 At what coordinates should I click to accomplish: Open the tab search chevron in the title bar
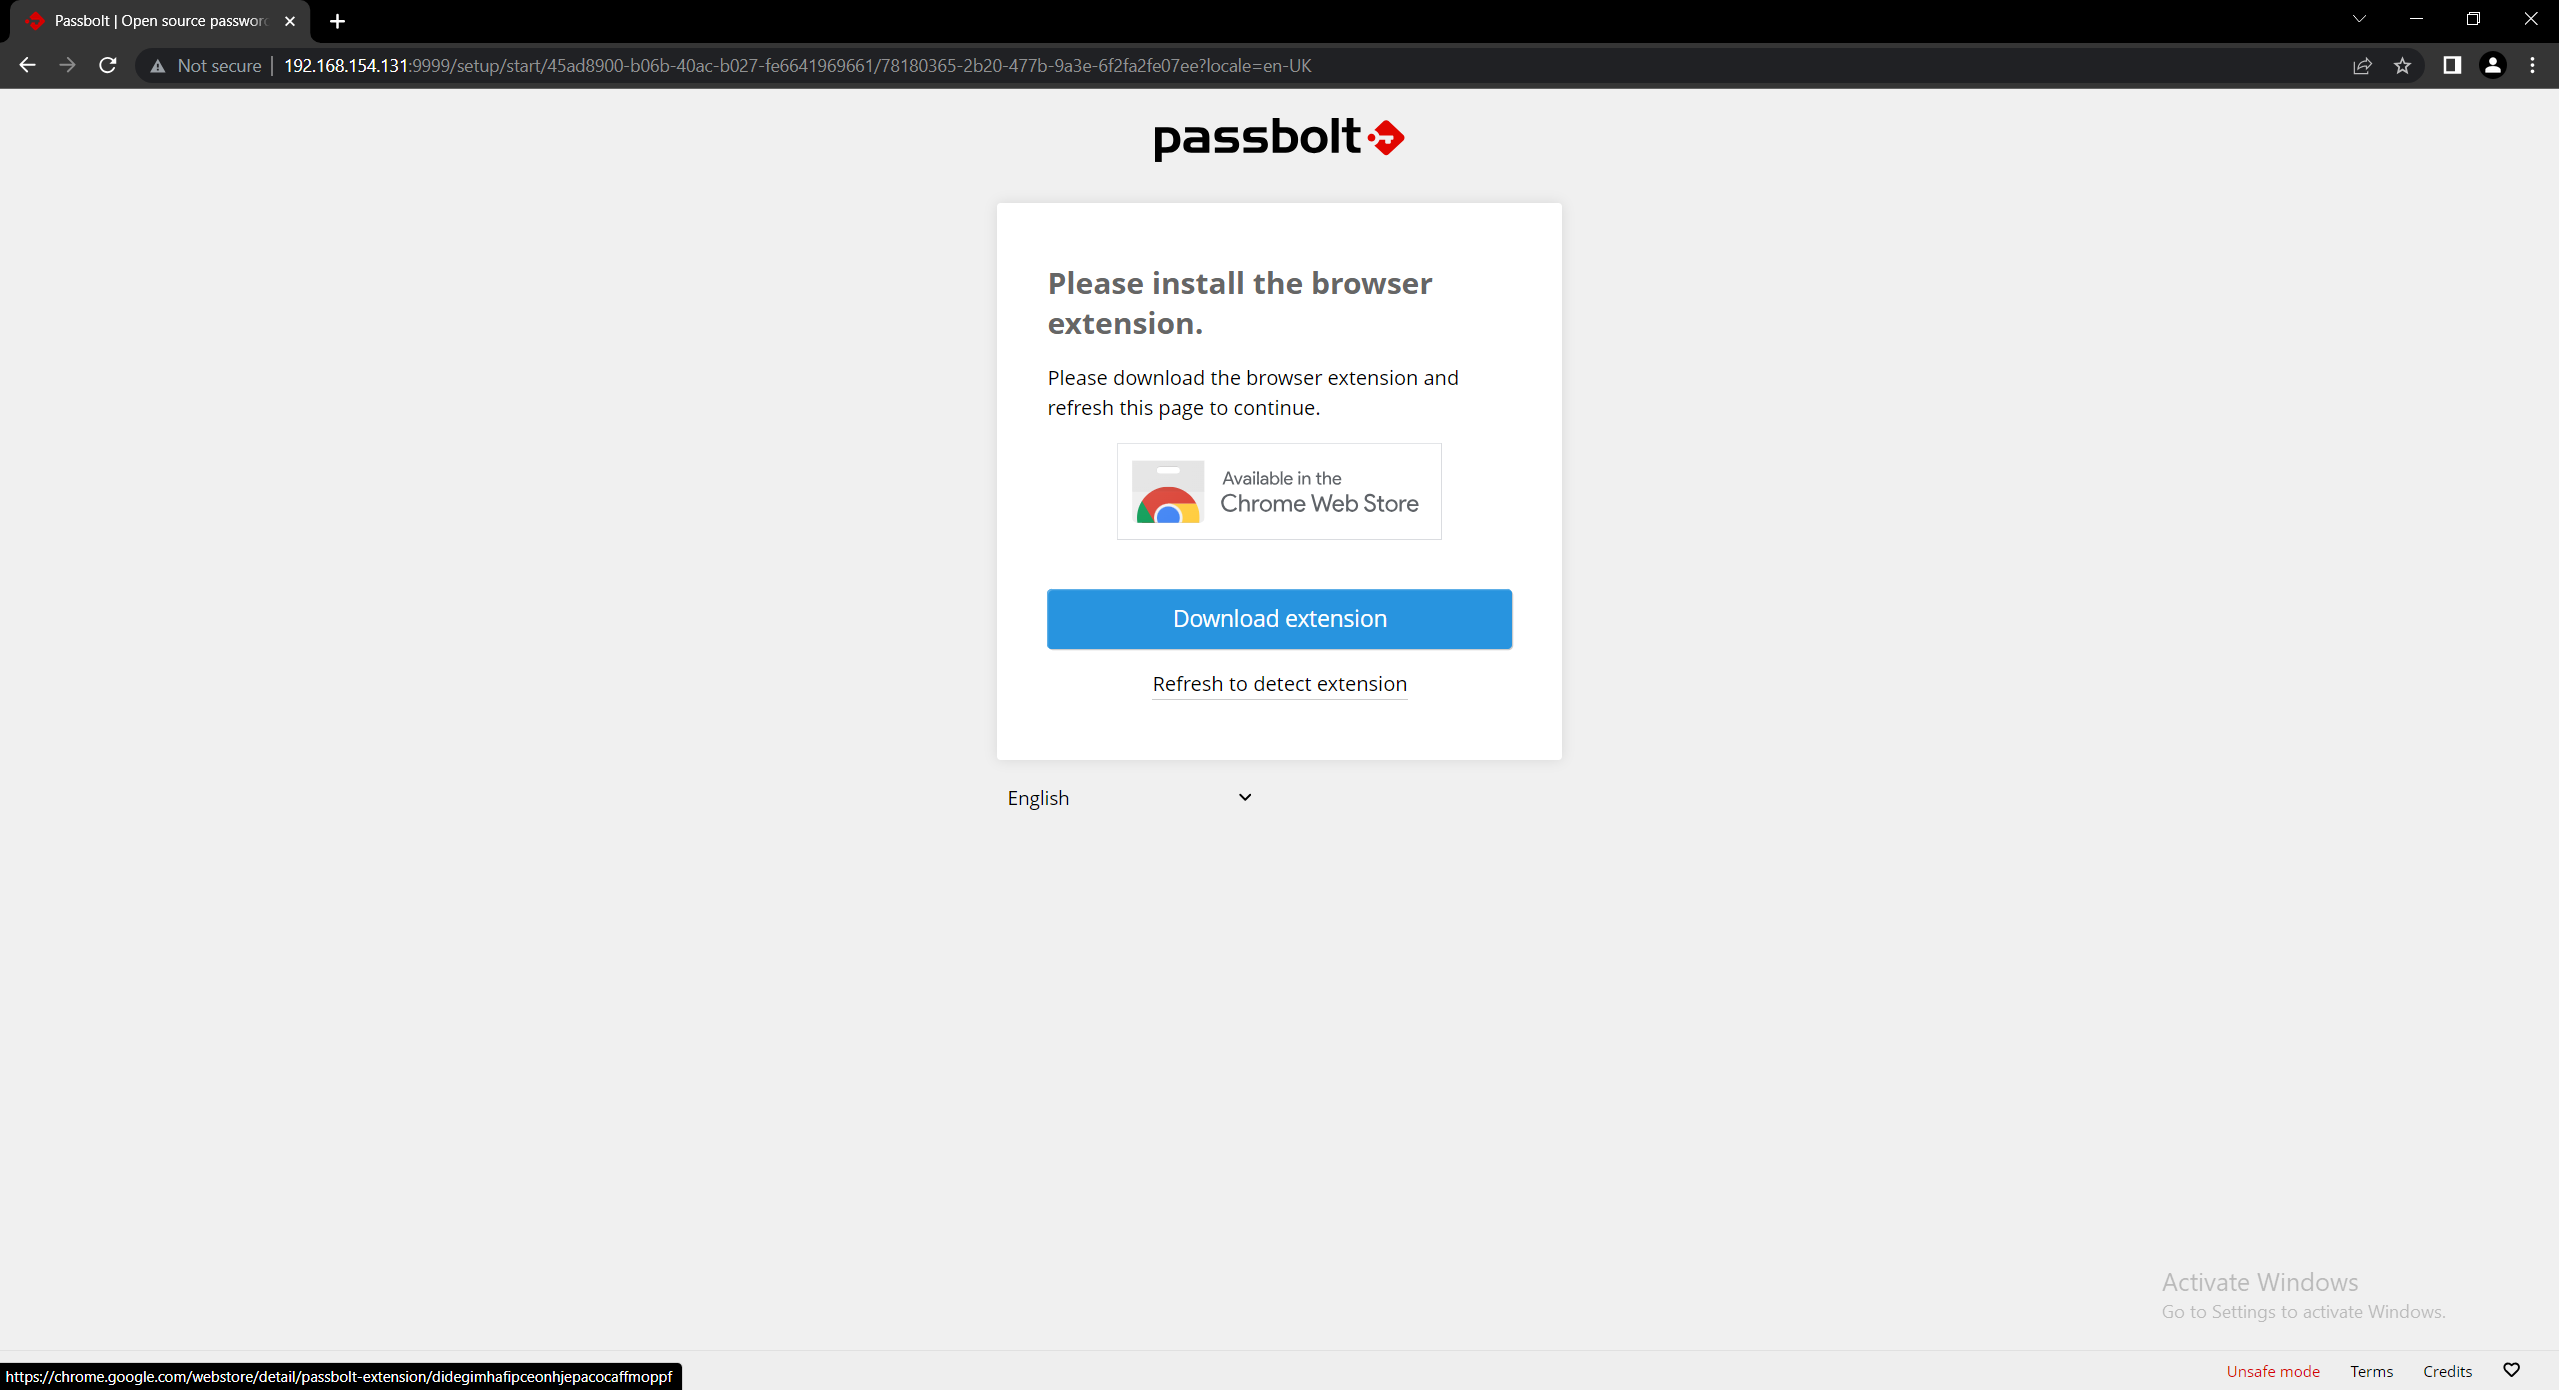pos(2358,19)
